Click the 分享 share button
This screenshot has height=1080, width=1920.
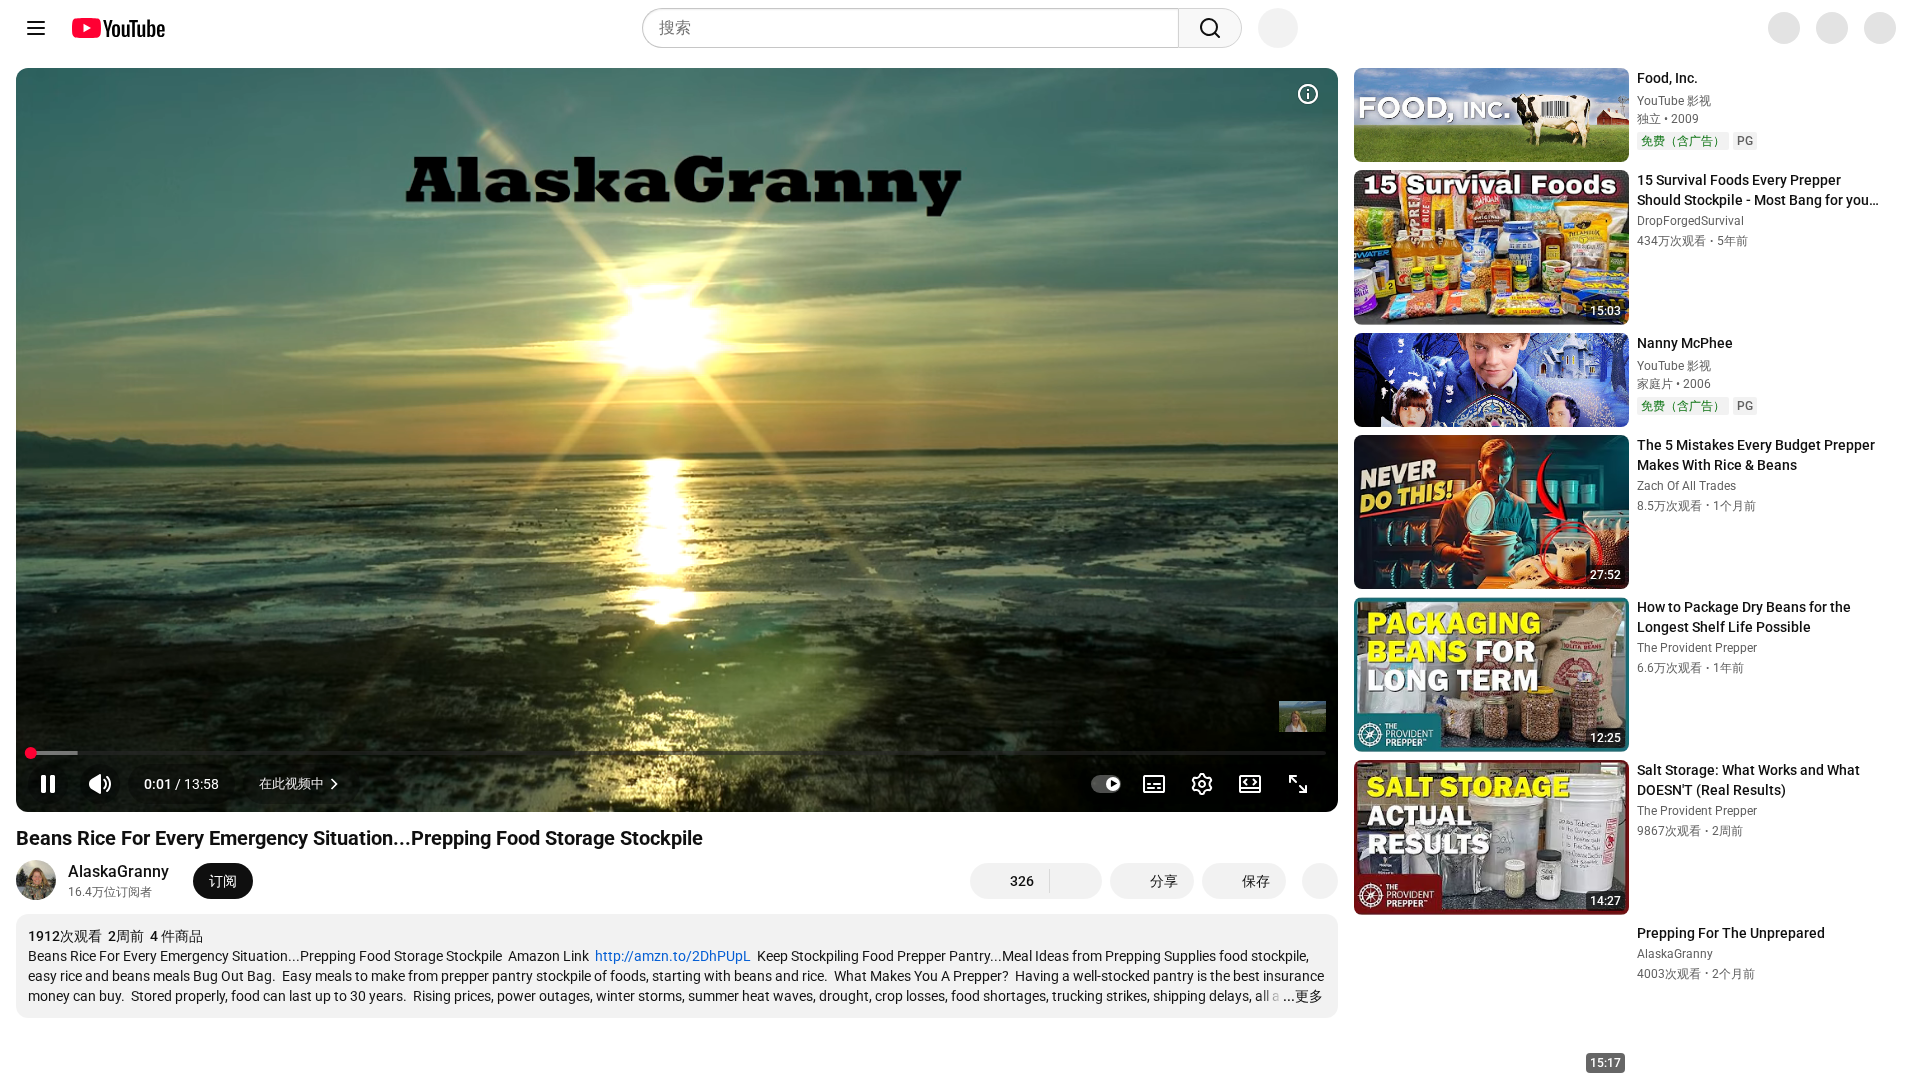[x=1152, y=881]
